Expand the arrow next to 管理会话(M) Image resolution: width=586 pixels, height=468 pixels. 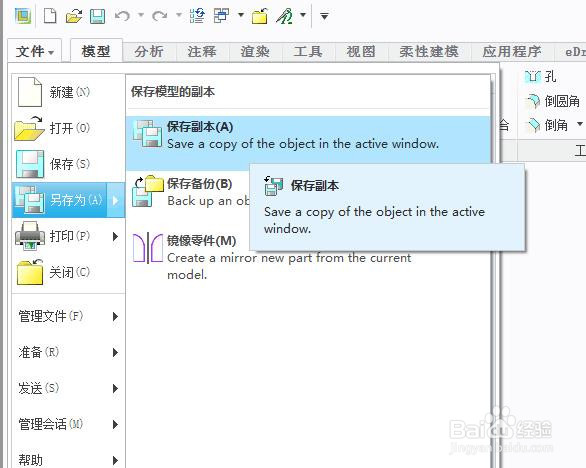[x=115, y=424]
